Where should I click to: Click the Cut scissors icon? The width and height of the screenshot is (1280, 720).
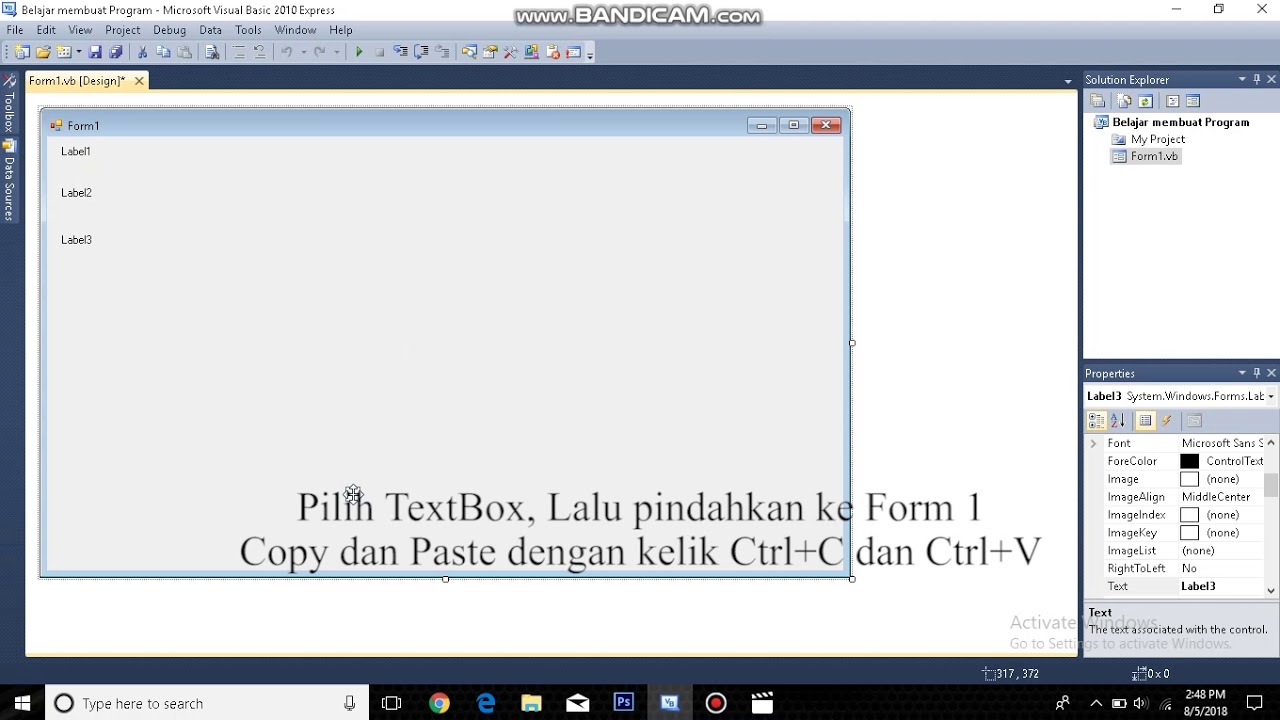point(142,52)
